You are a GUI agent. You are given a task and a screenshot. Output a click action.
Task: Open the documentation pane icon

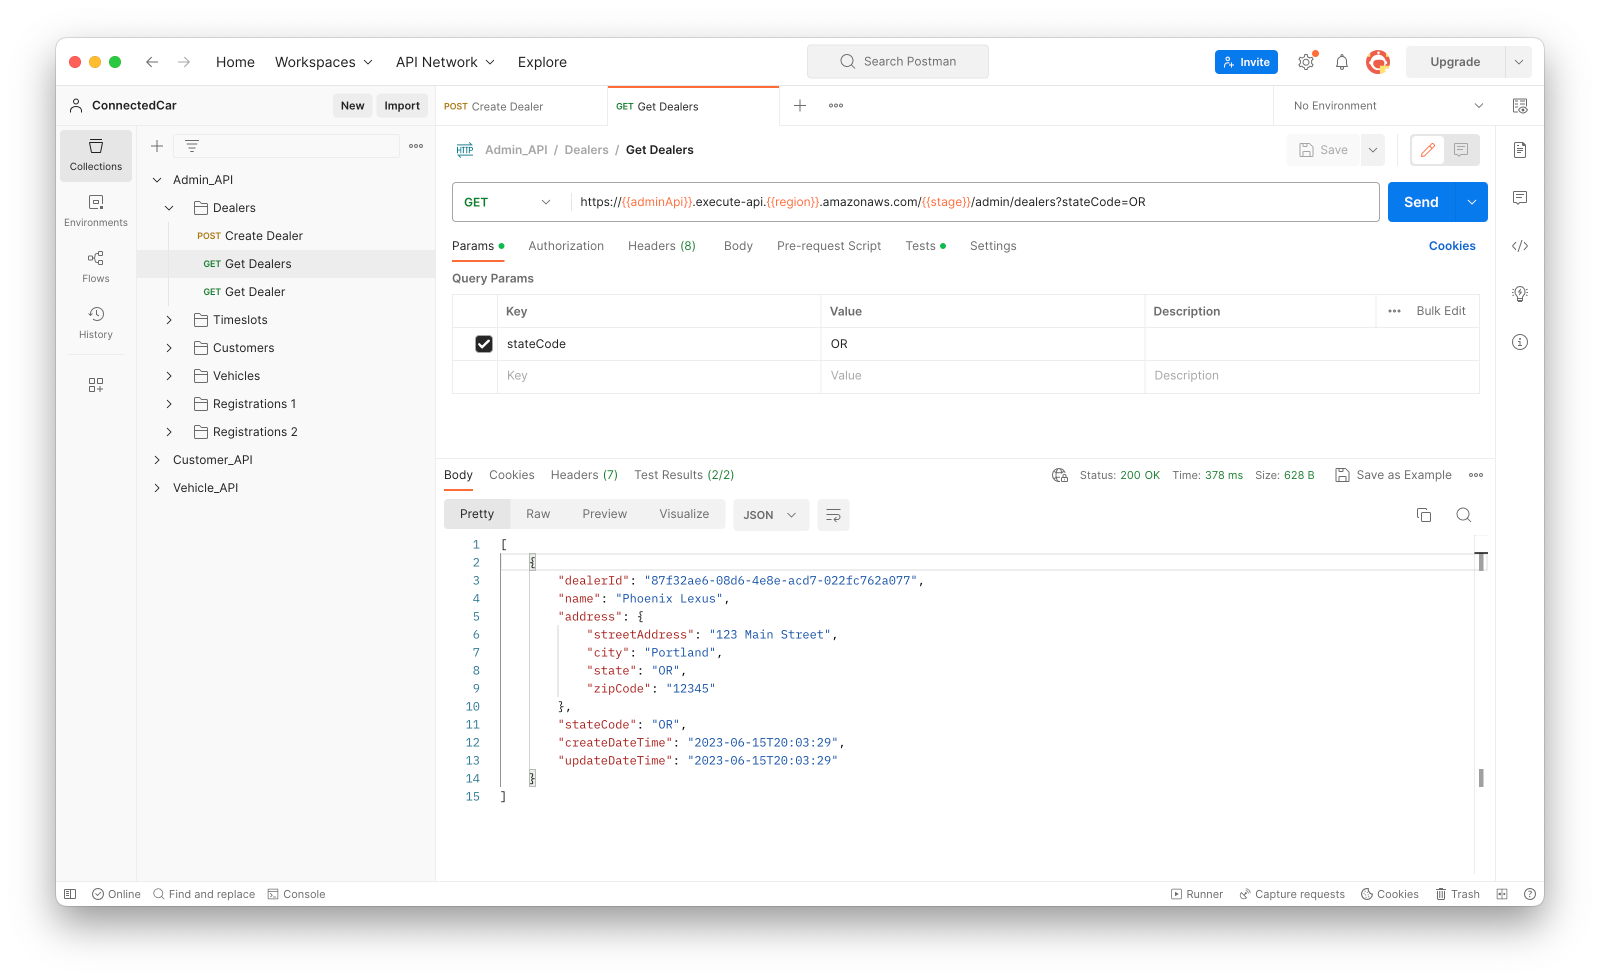[x=1520, y=150]
